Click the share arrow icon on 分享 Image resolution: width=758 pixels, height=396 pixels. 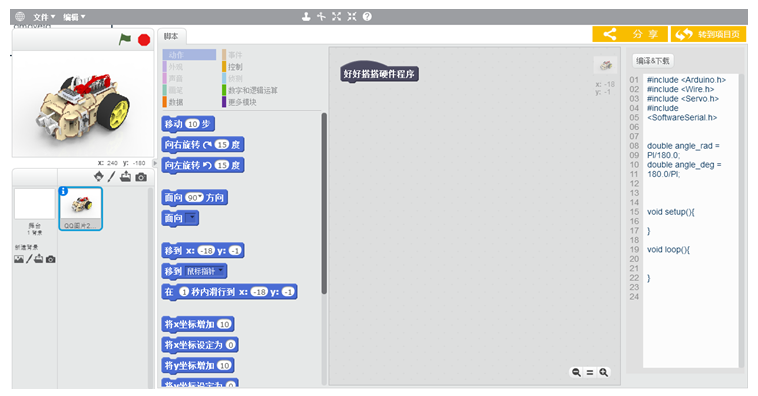(x=610, y=34)
